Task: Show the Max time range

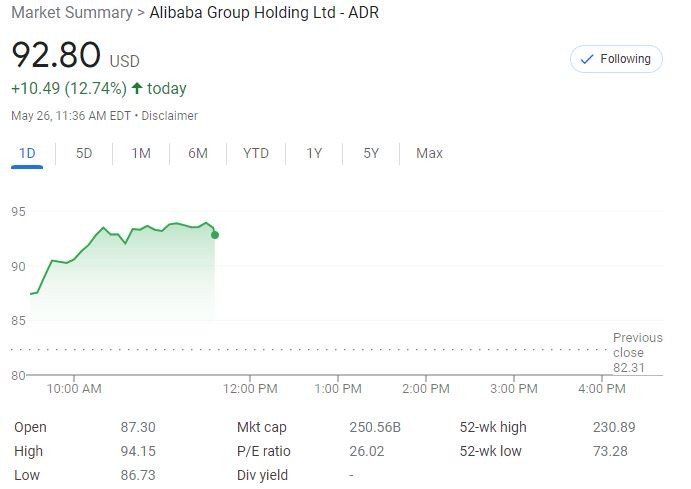Action: 429,153
